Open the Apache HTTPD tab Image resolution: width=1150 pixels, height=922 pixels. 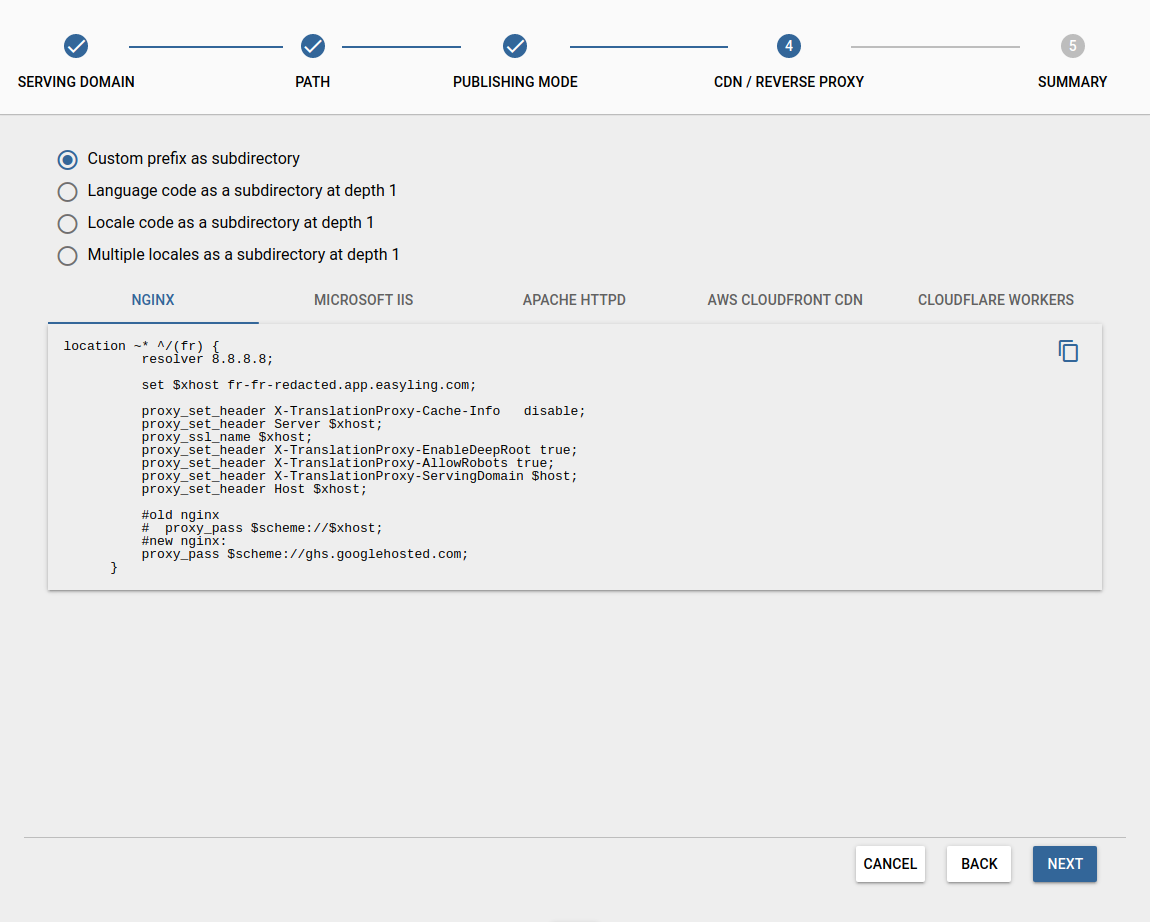tap(574, 300)
